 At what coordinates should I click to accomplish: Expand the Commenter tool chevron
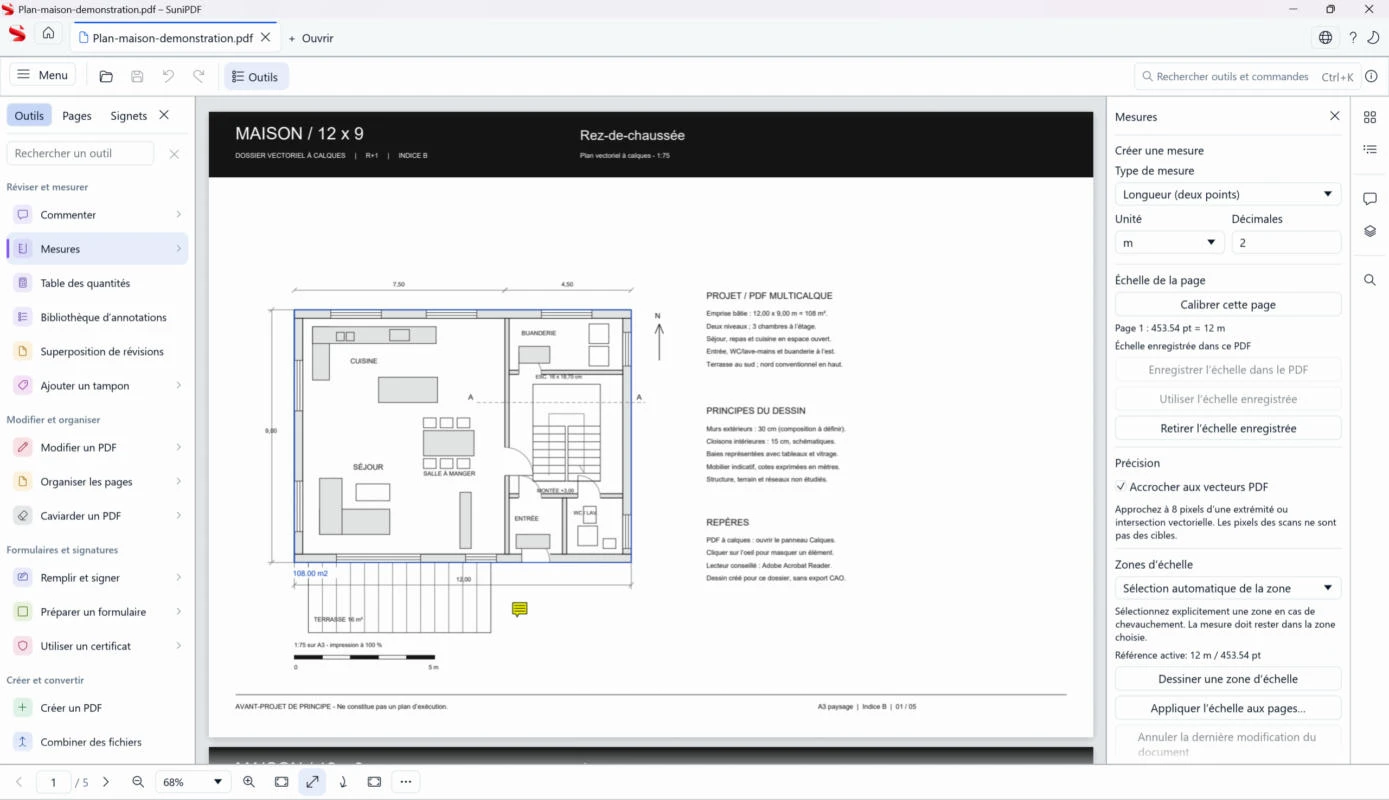tap(179, 214)
